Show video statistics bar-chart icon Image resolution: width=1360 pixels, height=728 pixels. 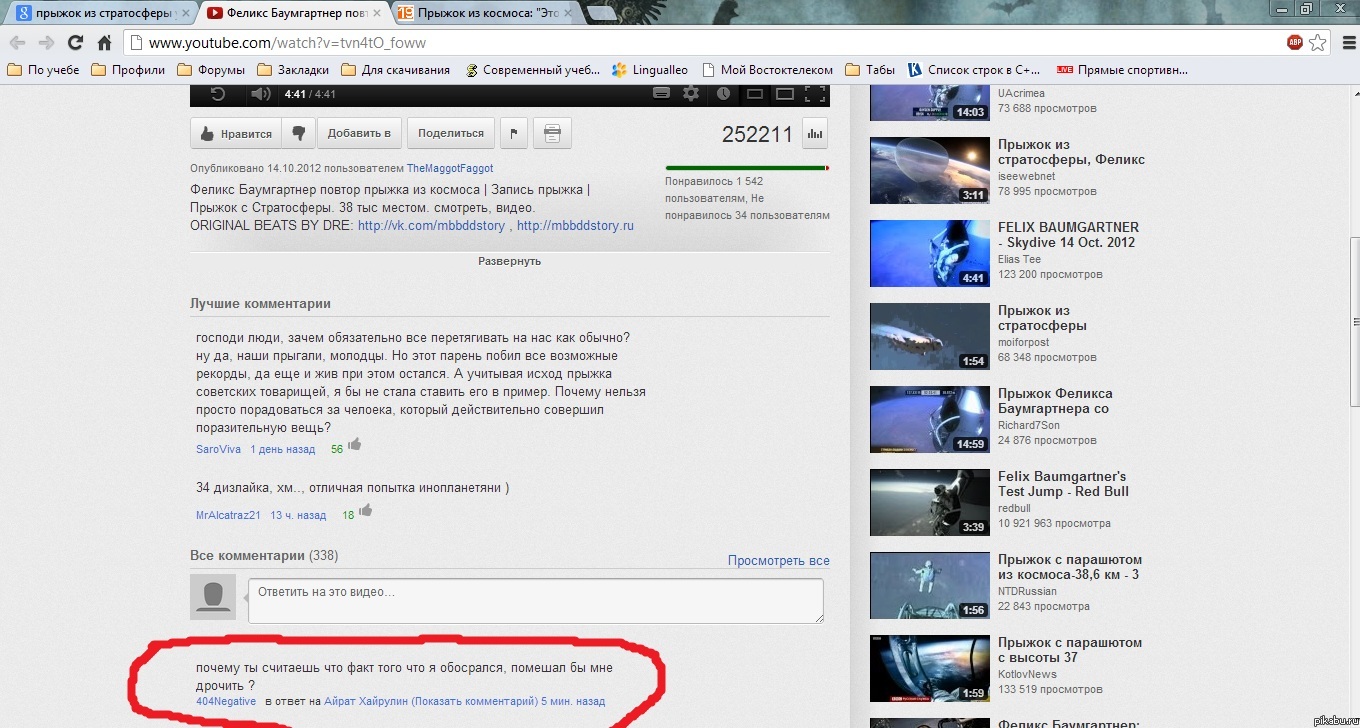(815, 133)
